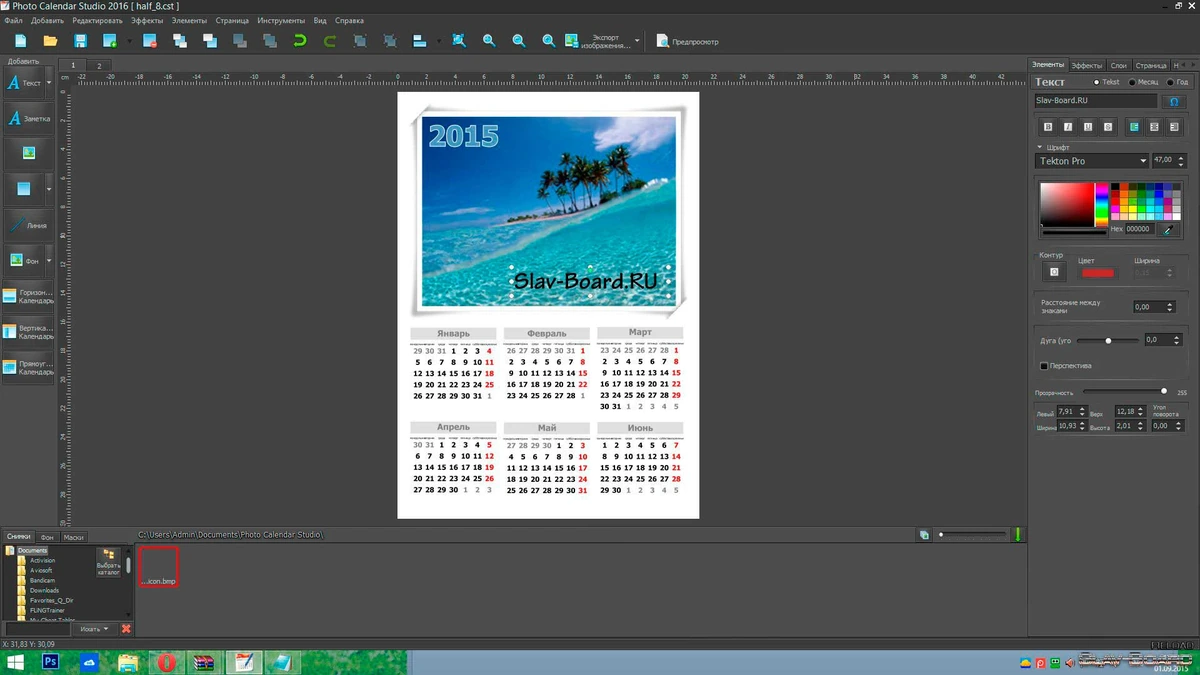This screenshot has width=1200, height=675.
Task: Click the Экспорт изображения toolbar button
Action: pos(598,41)
